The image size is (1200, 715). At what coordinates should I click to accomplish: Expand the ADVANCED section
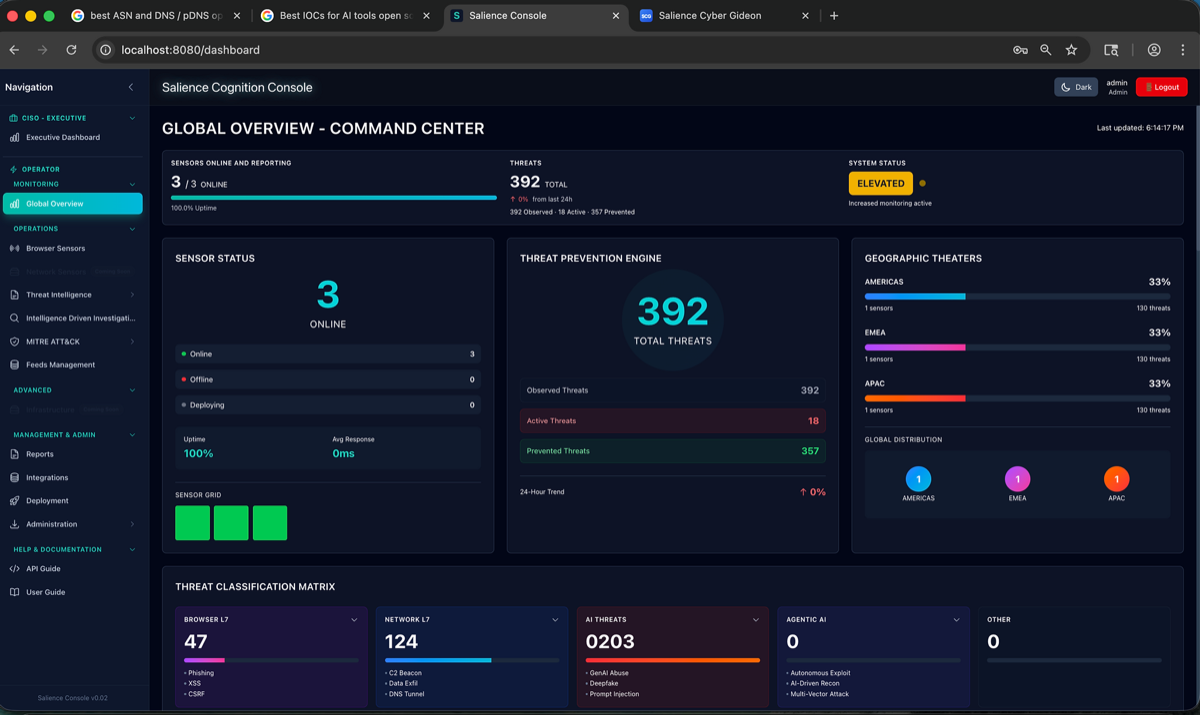[131, 389]
